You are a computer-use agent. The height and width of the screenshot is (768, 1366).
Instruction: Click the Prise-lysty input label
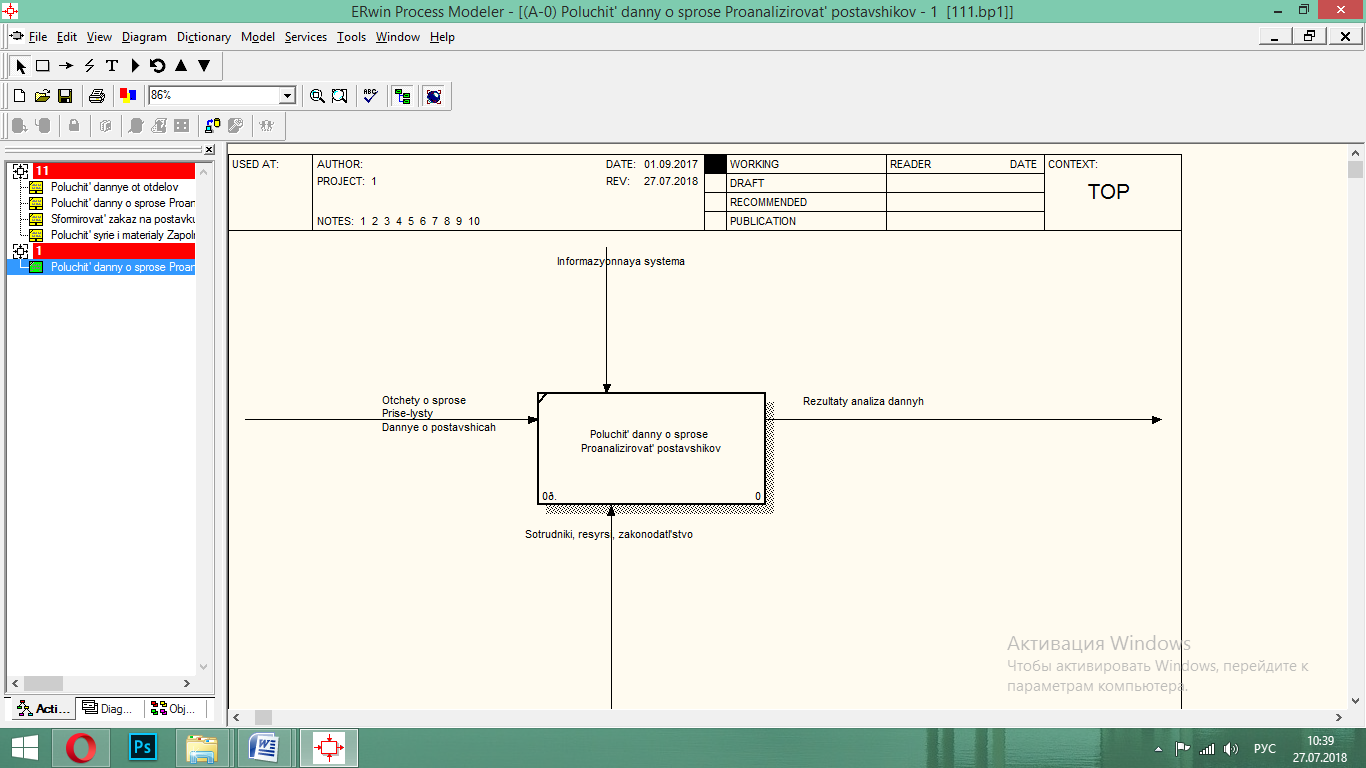point(407,413)
